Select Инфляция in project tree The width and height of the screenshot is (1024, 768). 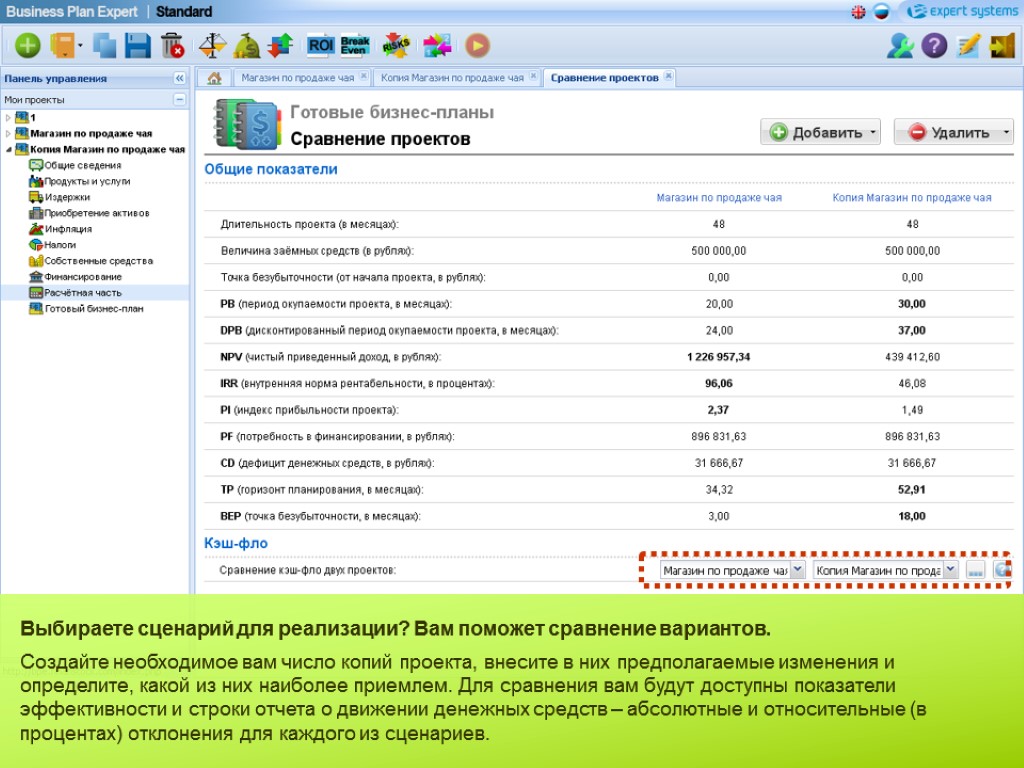point(68,229)
